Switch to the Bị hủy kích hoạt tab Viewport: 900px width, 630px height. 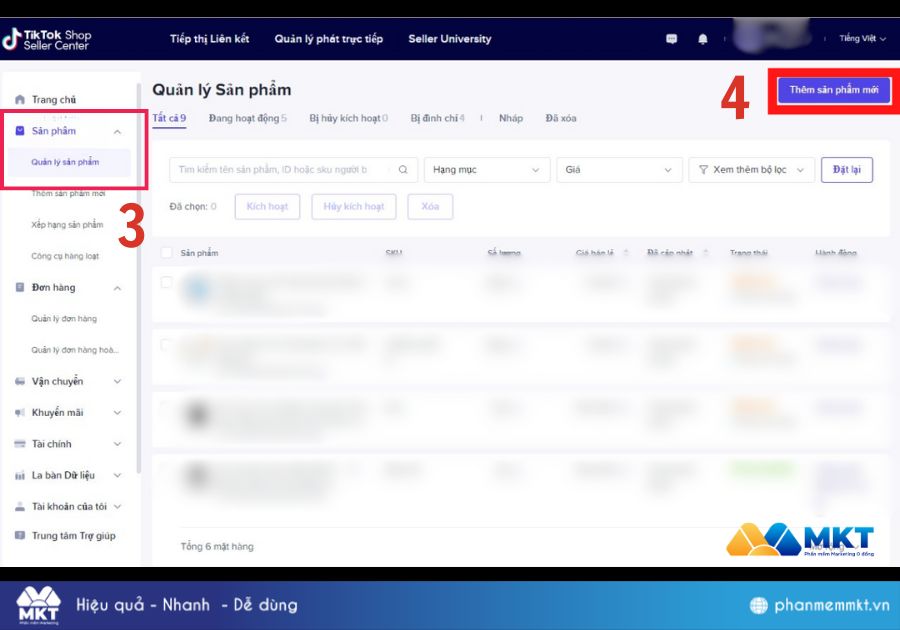coord(348,118)
